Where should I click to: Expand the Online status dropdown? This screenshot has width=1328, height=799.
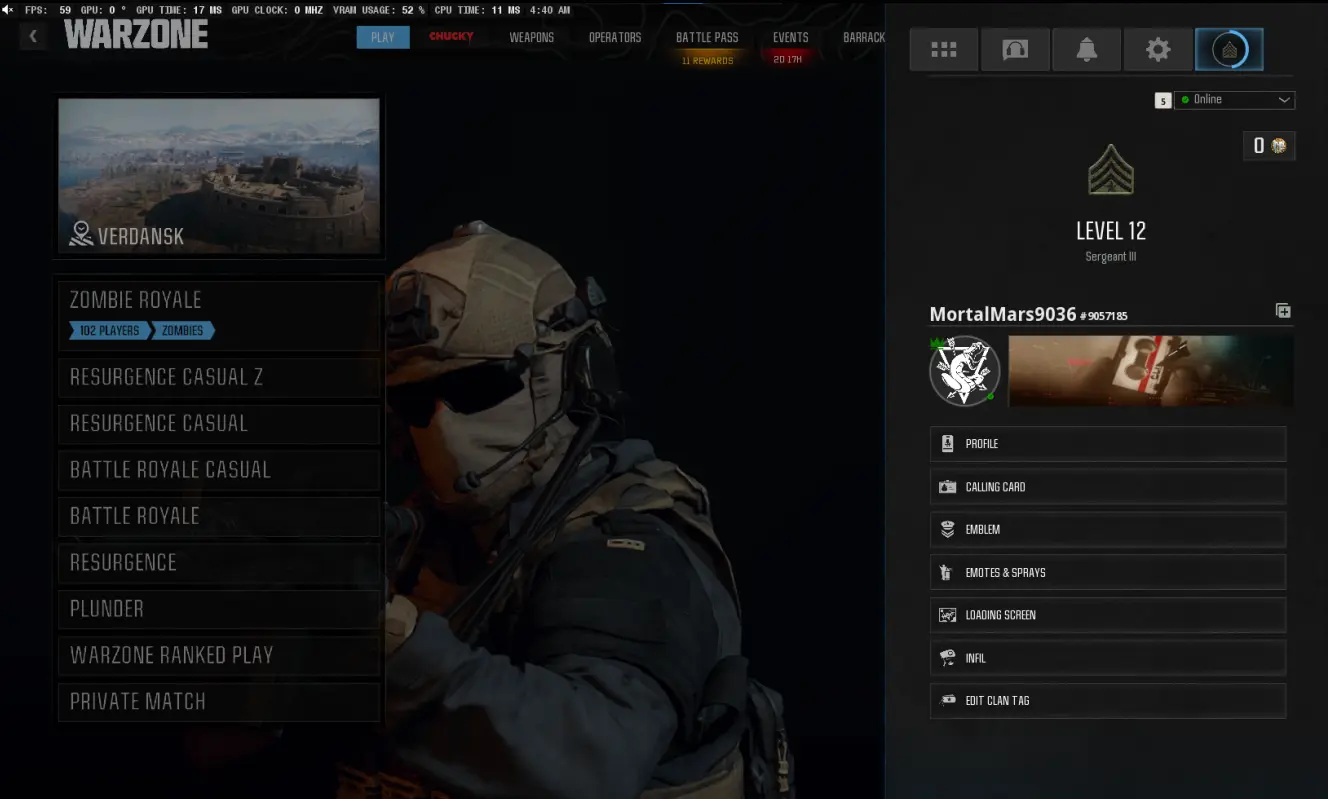(x=1234, y=100)
